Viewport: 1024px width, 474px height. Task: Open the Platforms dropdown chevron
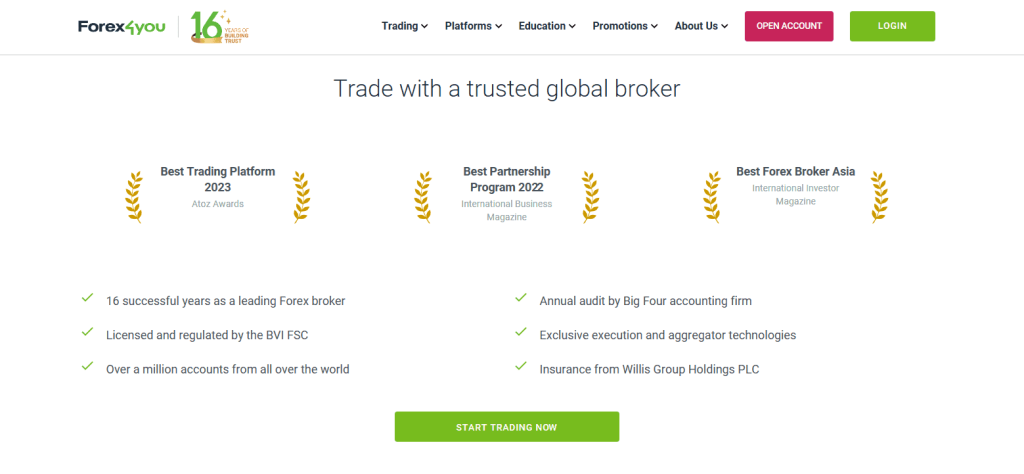point(498,27)
